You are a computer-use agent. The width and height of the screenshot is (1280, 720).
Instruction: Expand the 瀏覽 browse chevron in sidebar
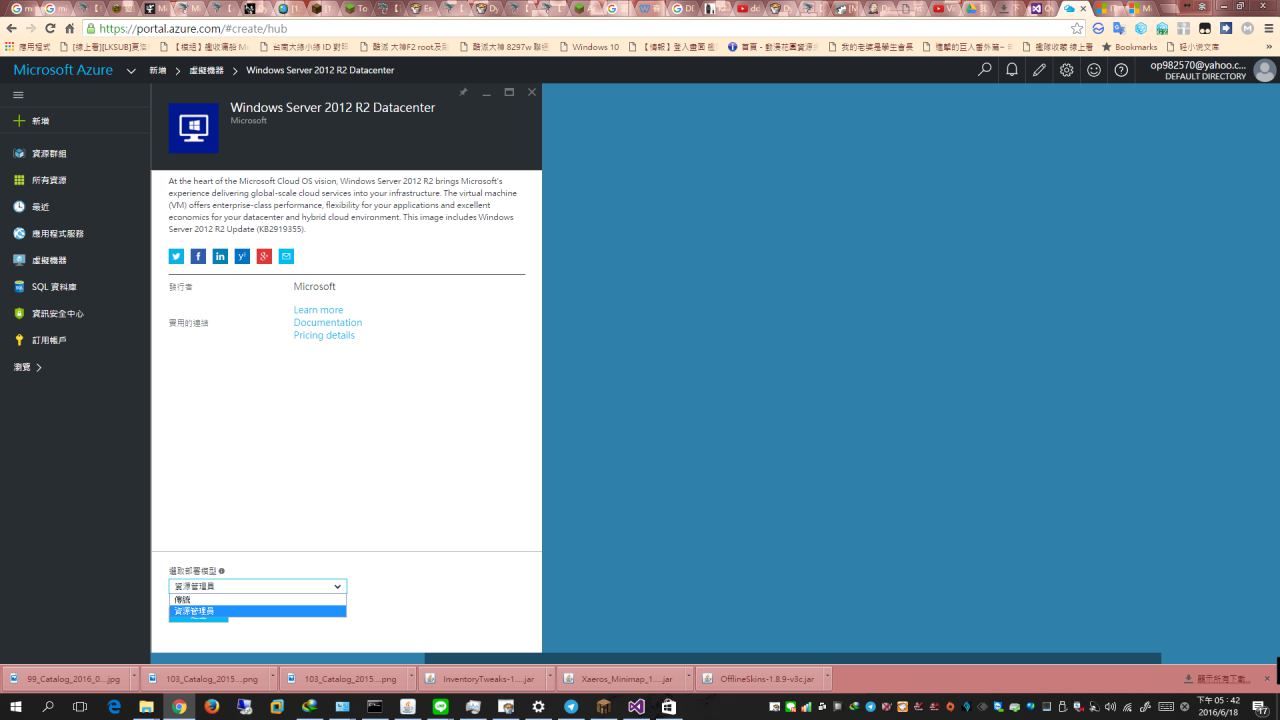coord(39,368)
